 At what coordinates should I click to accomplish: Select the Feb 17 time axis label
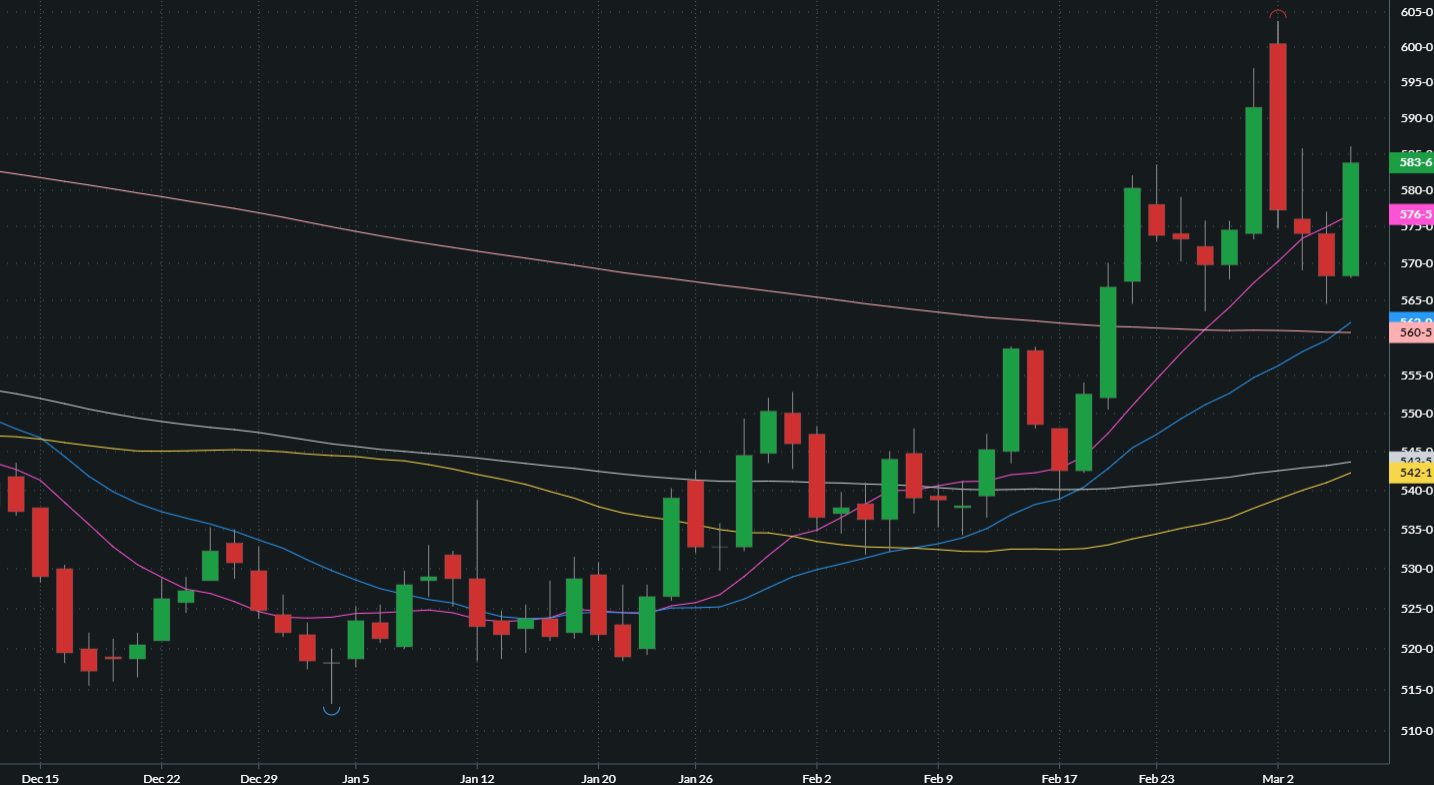tap(1058, 777)
